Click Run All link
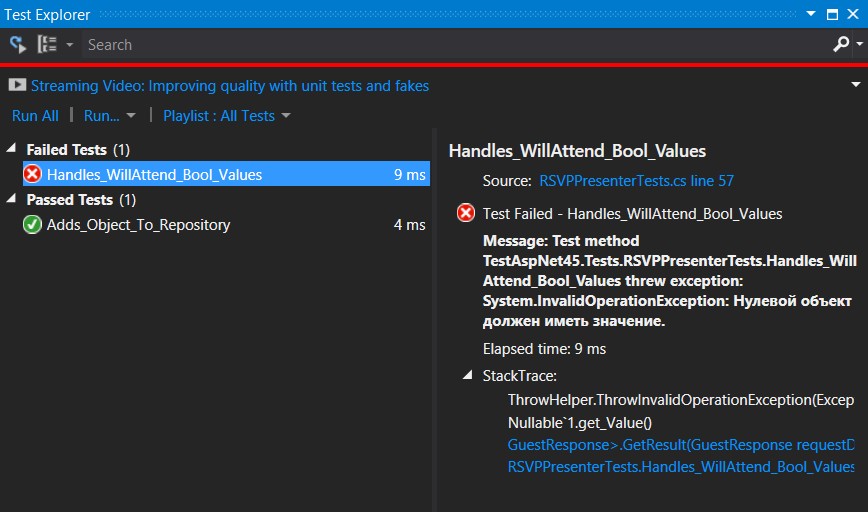The width and height of the screenshot is (868, 512). coord(35,116)
